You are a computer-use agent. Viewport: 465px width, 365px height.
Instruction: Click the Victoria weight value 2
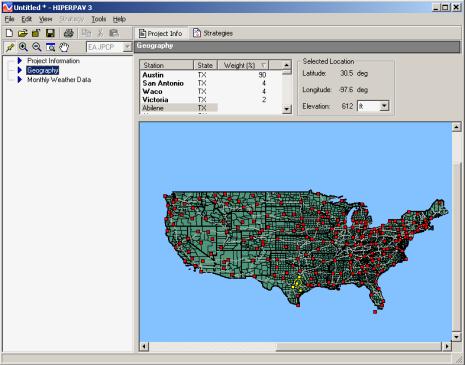coord(264,100)
